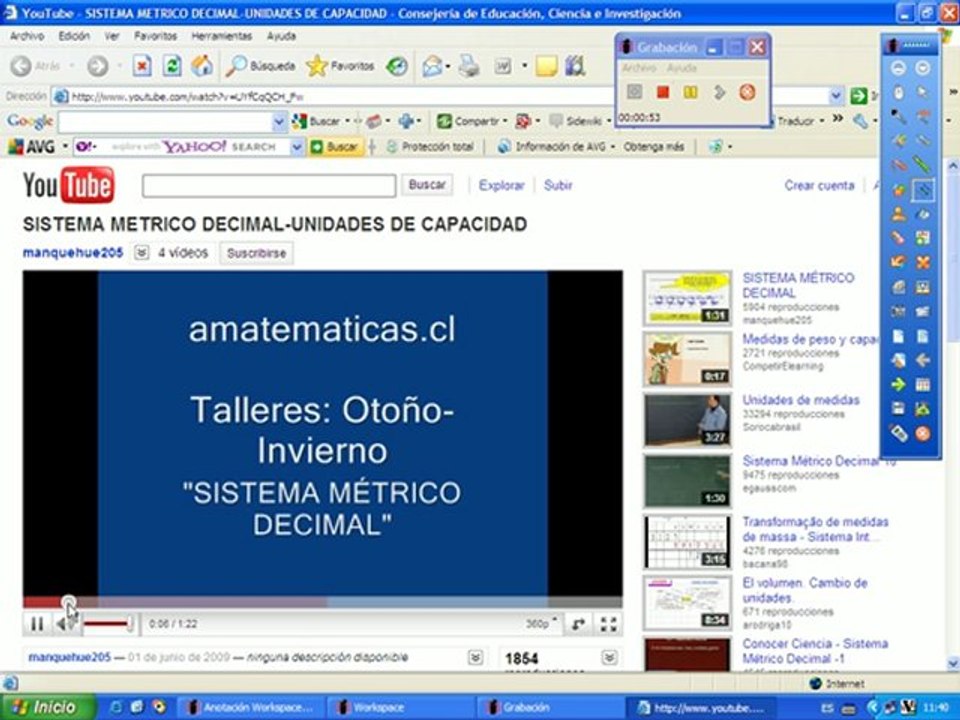Open the Atrás back-history dropdown arrow
Screen dimensions: 960x720
pyautogui.click(x=72, y=66)
